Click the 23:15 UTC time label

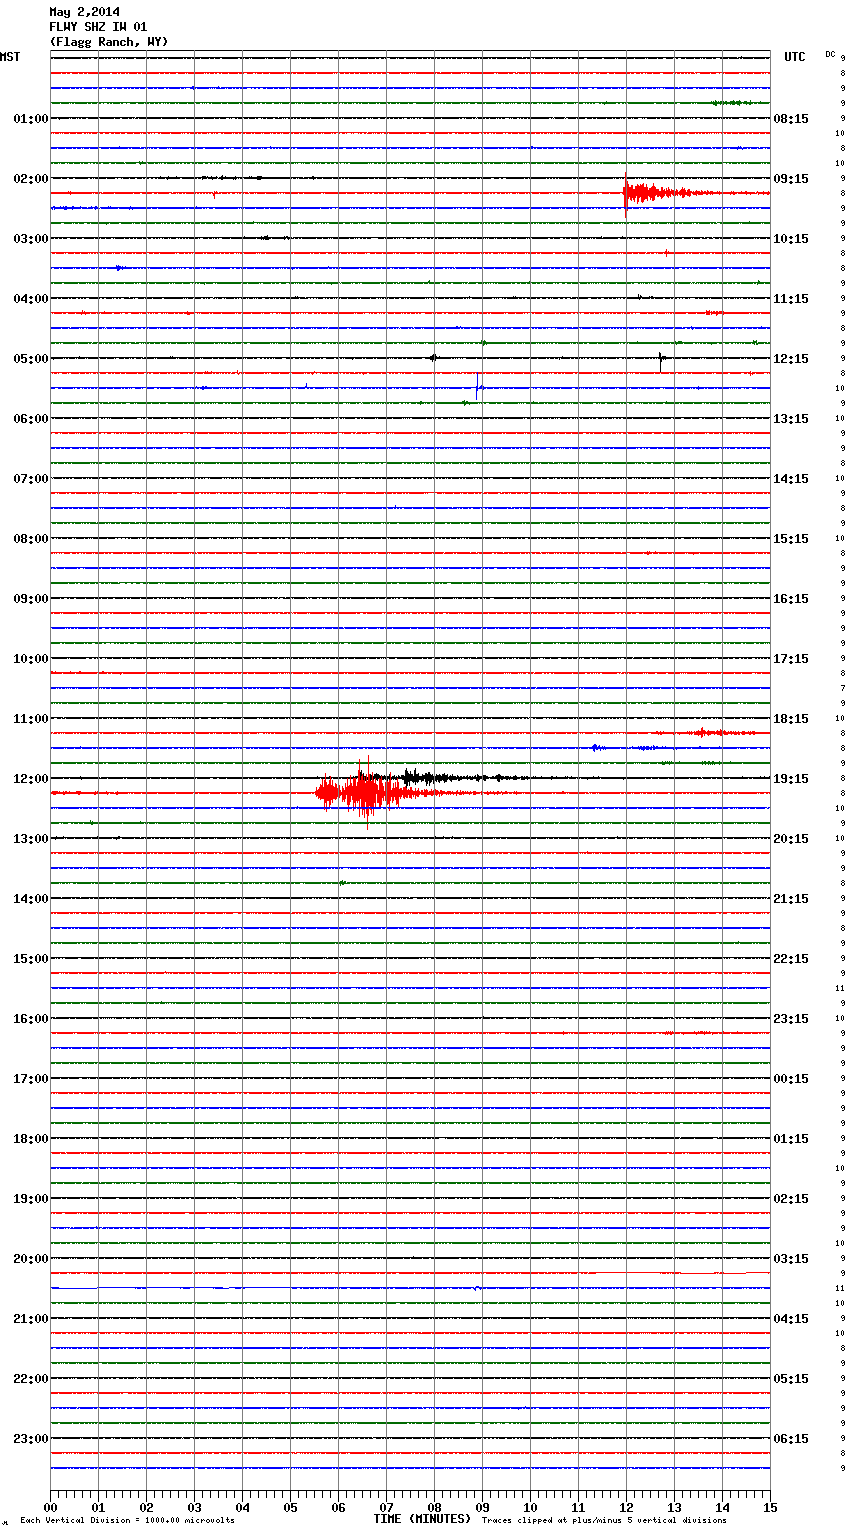(791, 1019)
